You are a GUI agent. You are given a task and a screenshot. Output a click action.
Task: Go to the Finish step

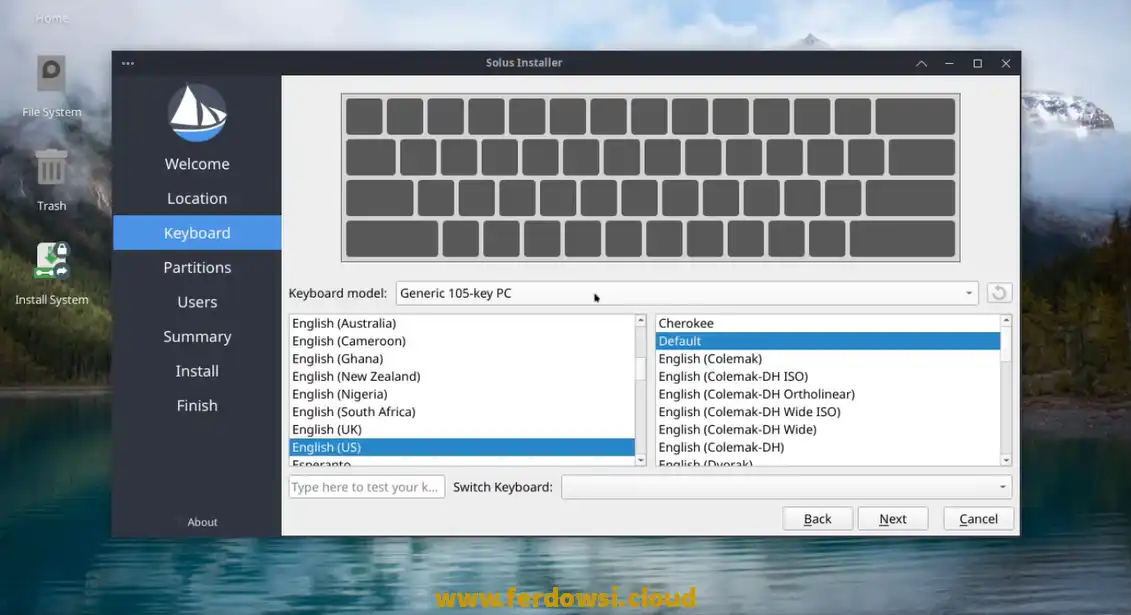pyautogui.click(x=197, y=406)
